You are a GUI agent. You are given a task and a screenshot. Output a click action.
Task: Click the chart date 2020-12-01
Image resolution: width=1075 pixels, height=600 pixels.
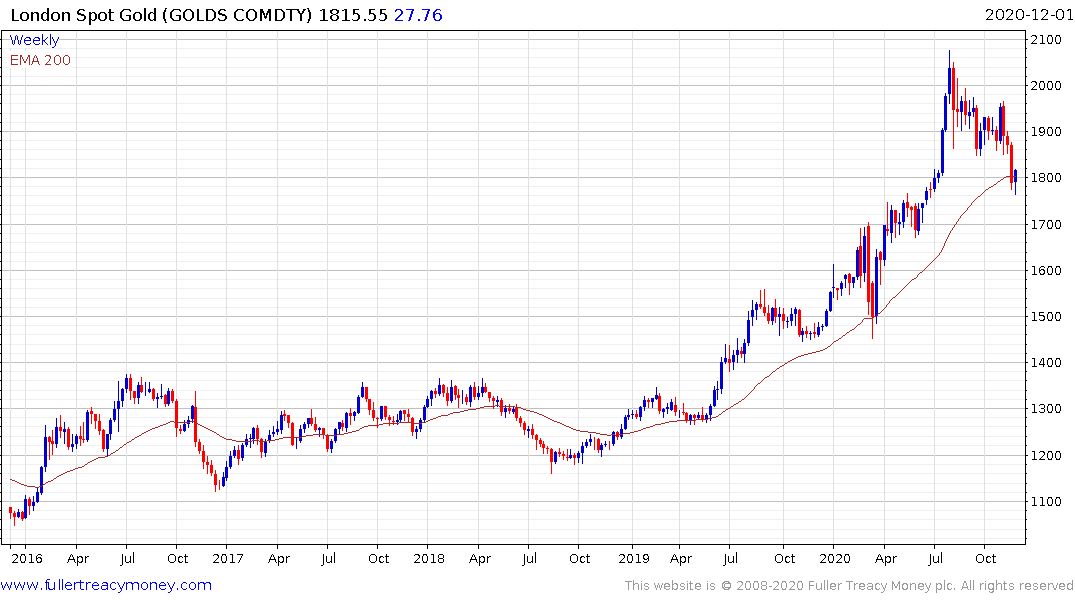pyautogui.click(x=1029, y=15)
